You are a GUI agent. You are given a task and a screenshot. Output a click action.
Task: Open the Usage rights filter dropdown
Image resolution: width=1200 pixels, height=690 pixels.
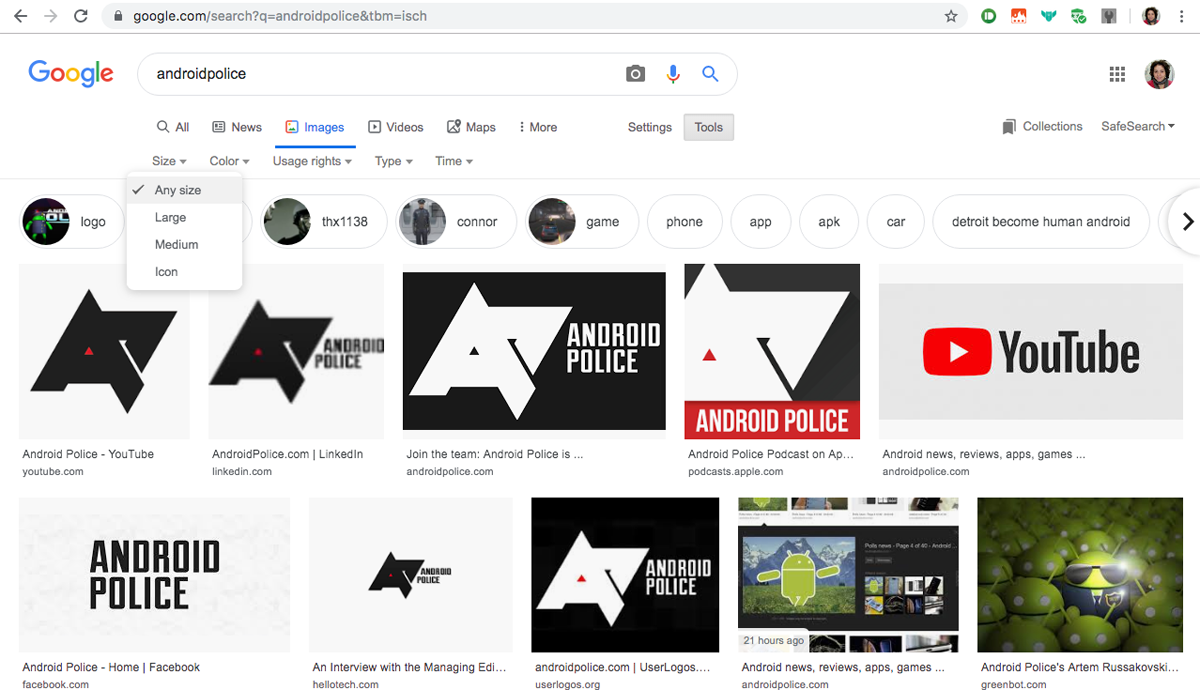tap(313, 161)
